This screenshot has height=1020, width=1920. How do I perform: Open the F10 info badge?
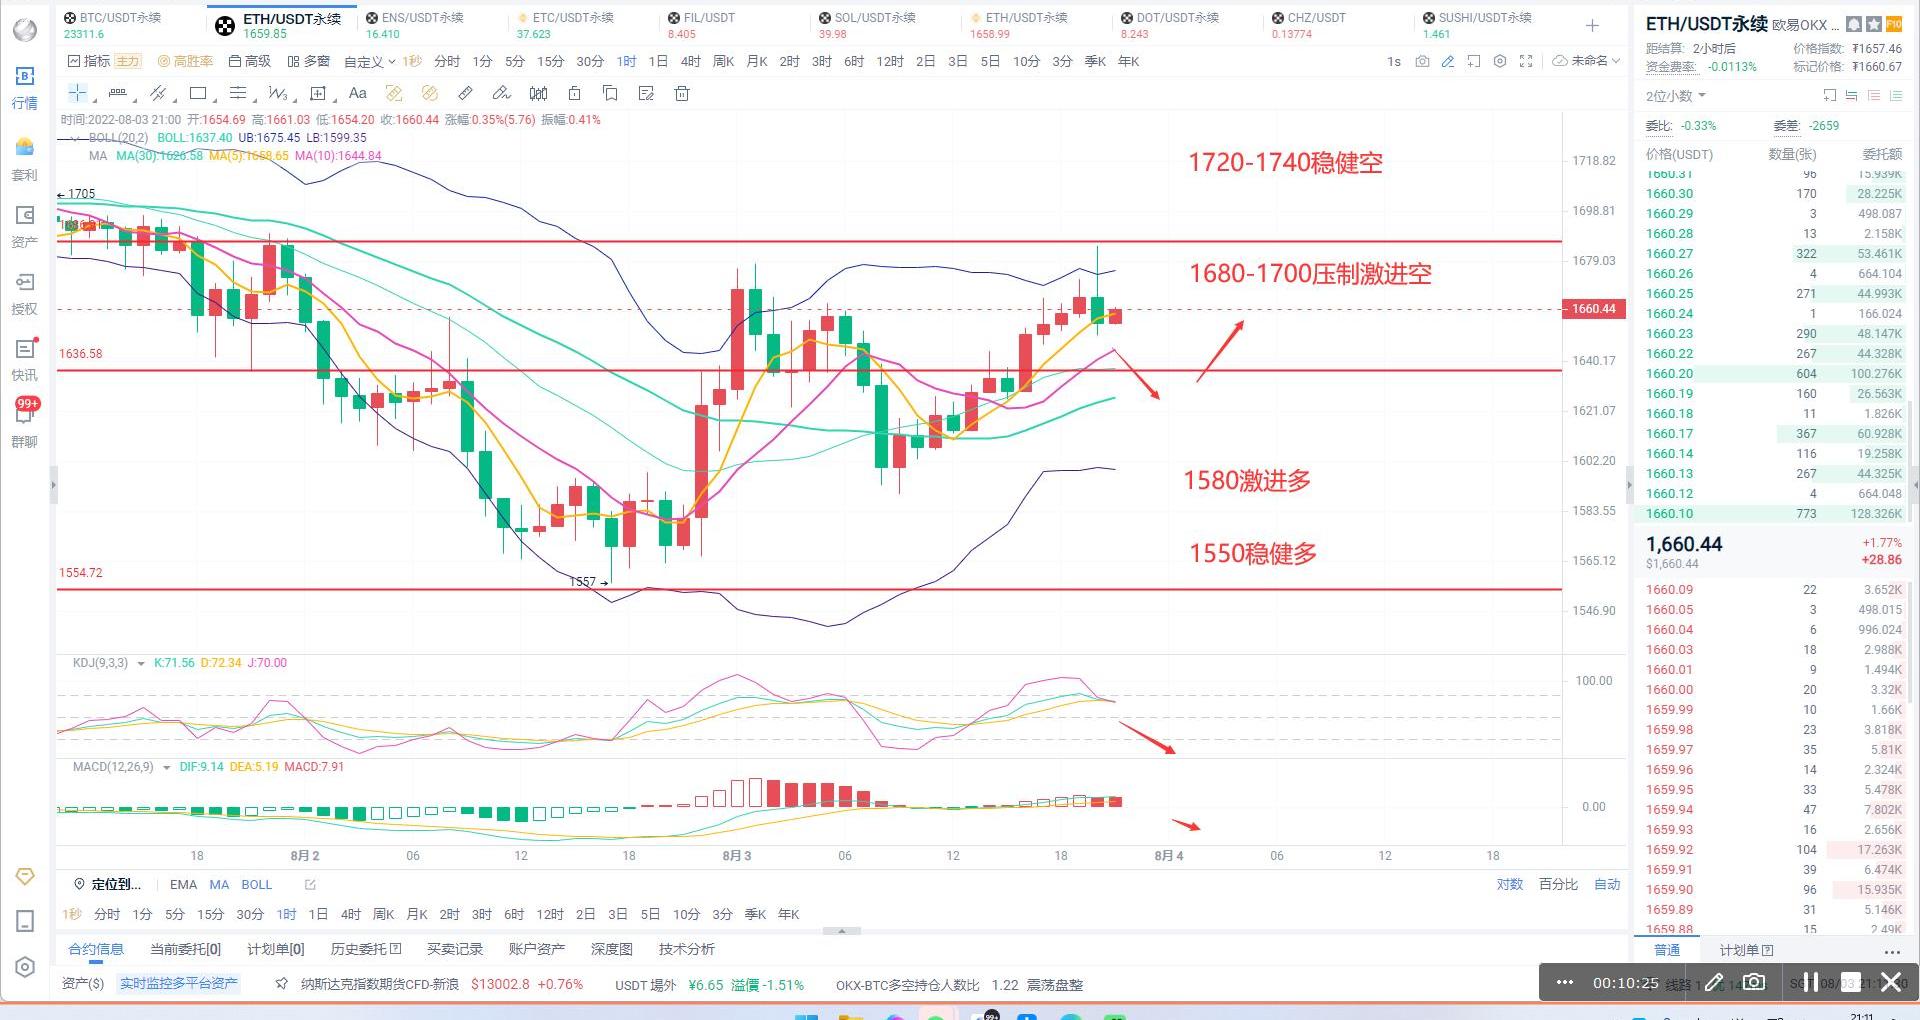1894,24
